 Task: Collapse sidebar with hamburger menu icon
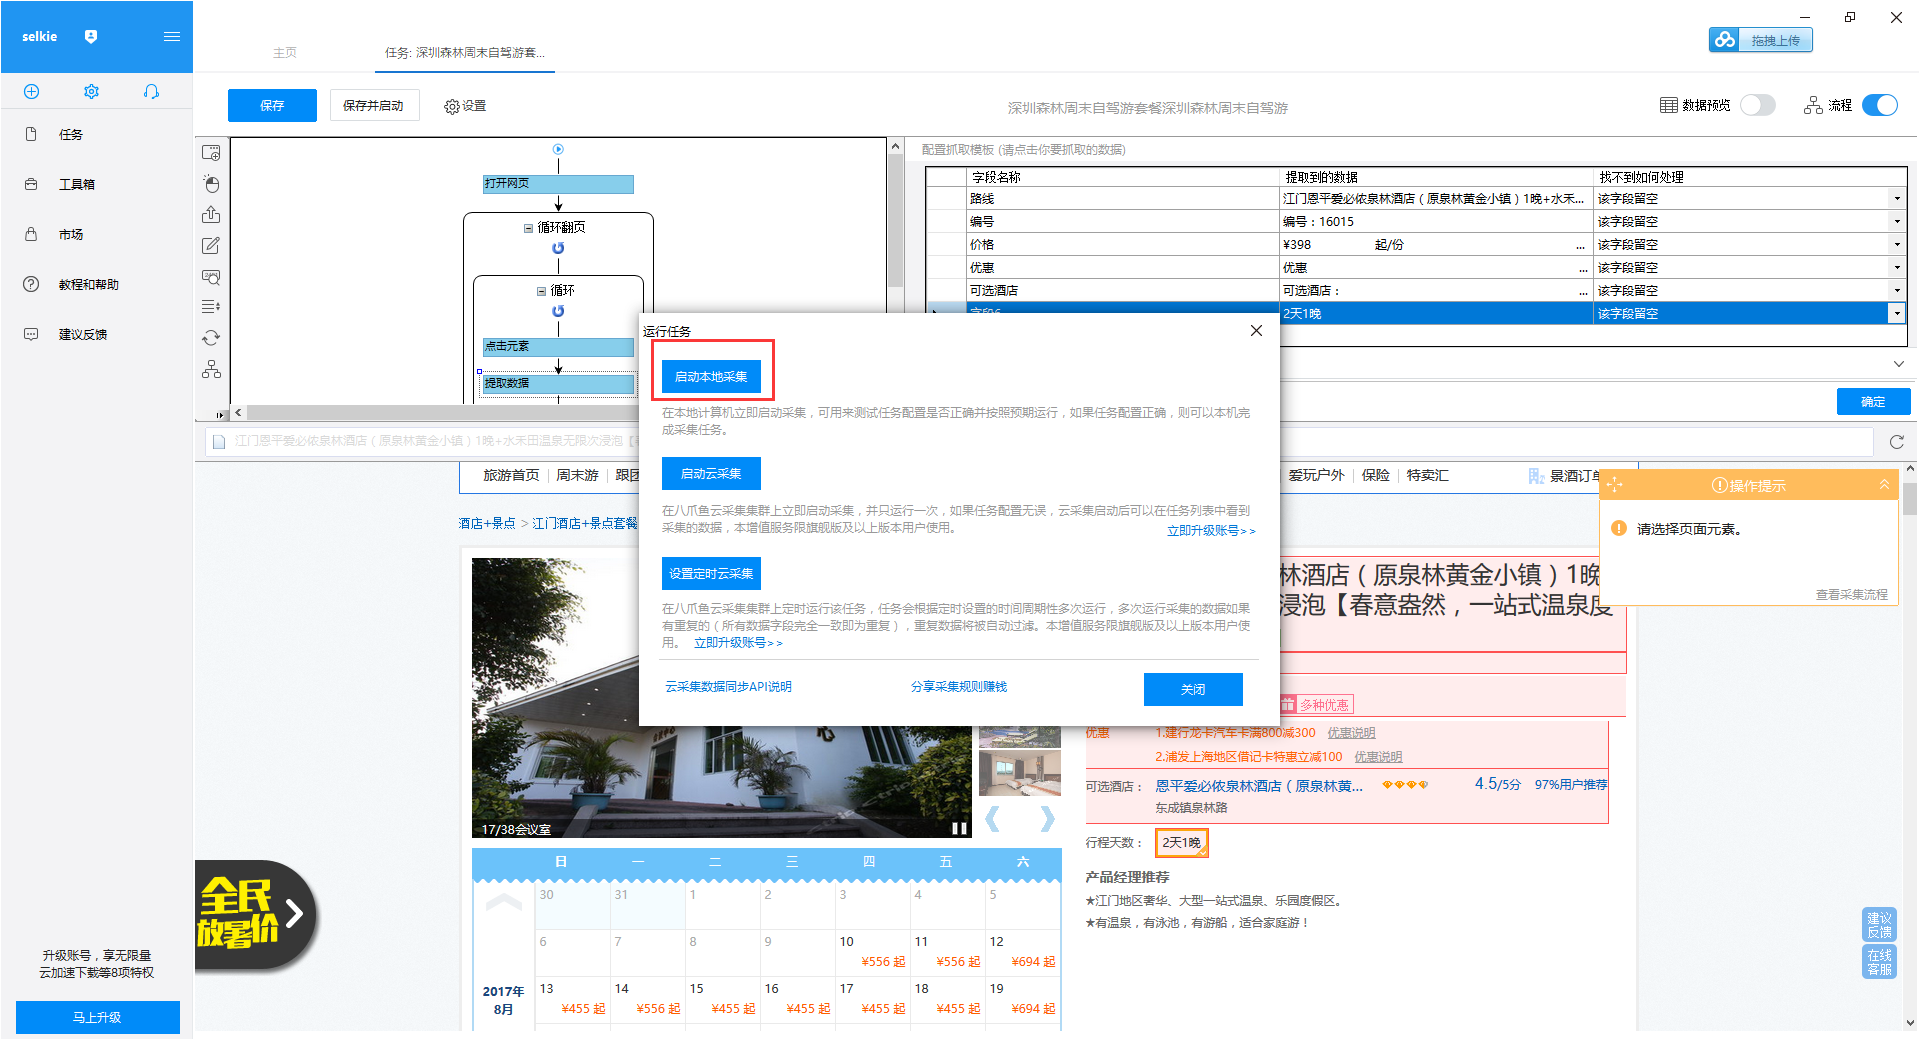point(172,37)
